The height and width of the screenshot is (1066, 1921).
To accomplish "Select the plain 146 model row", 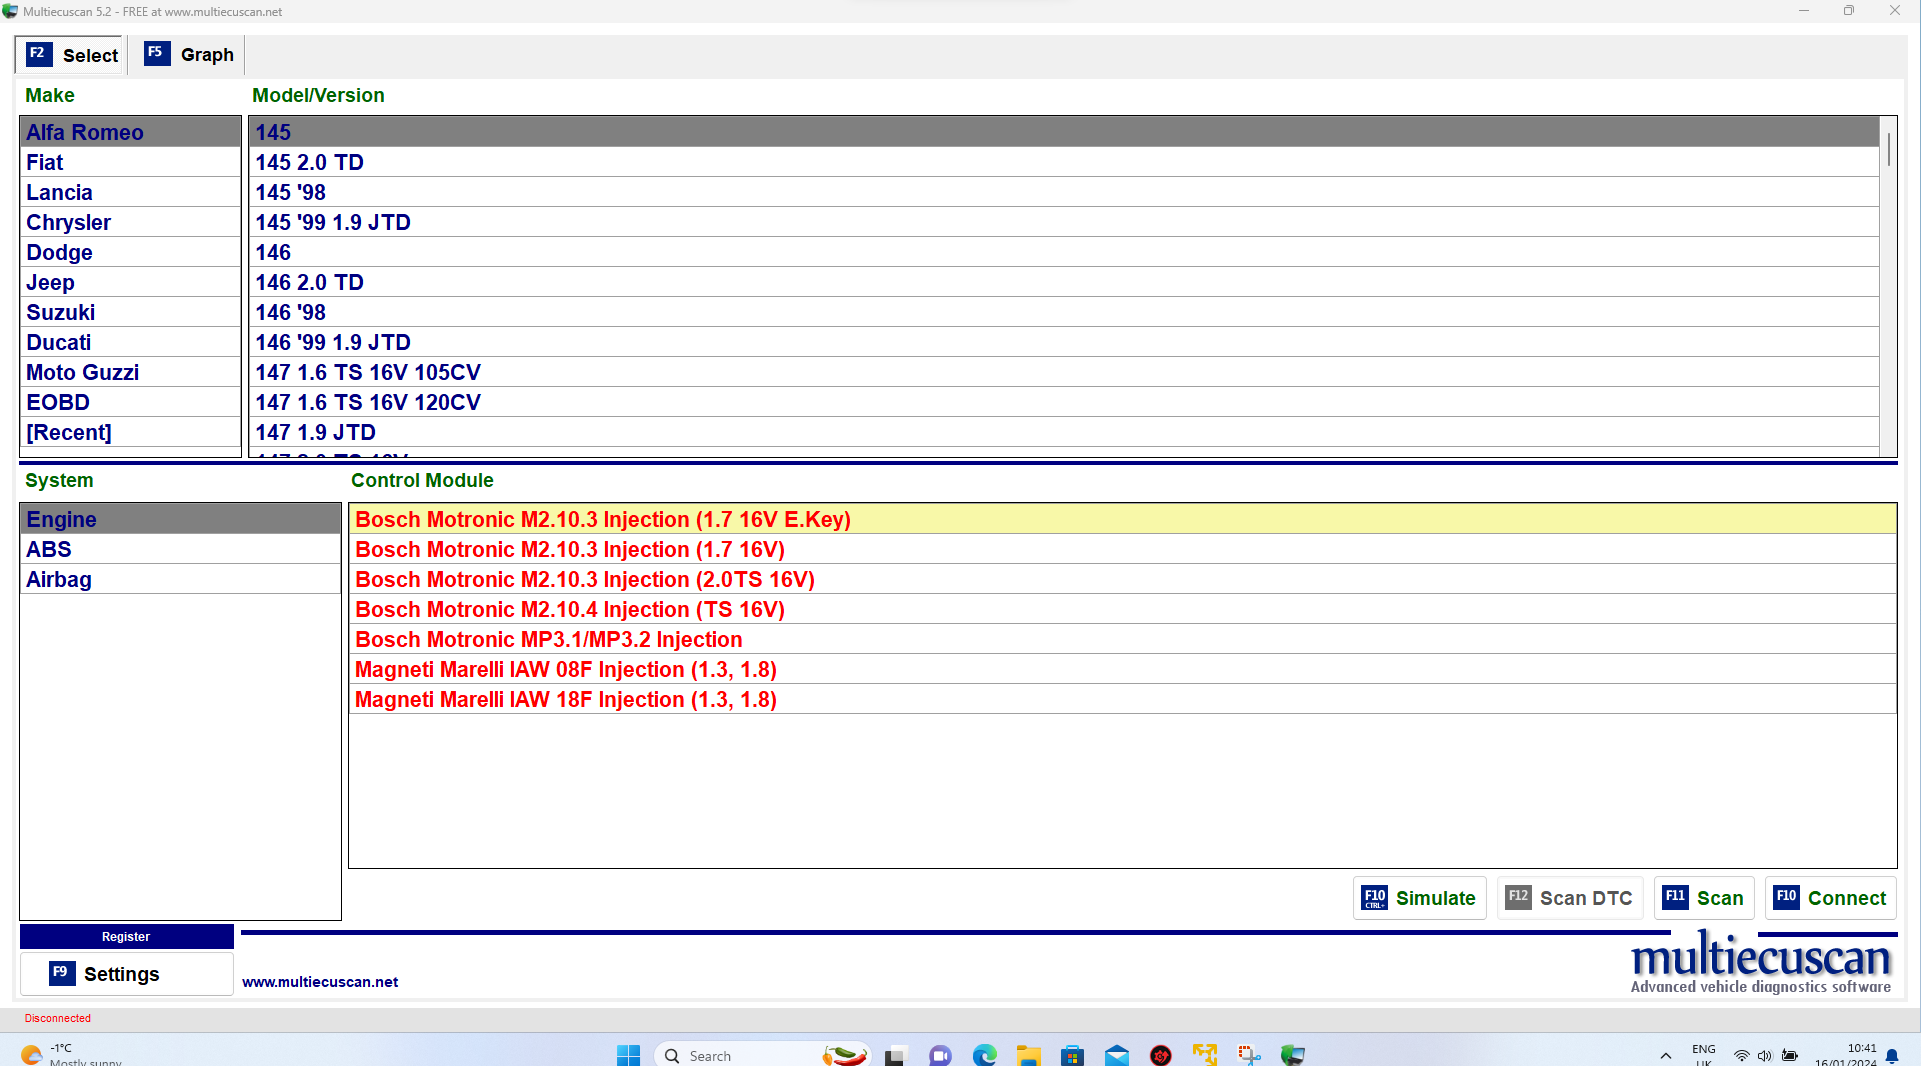I will tap(1064, 252).
